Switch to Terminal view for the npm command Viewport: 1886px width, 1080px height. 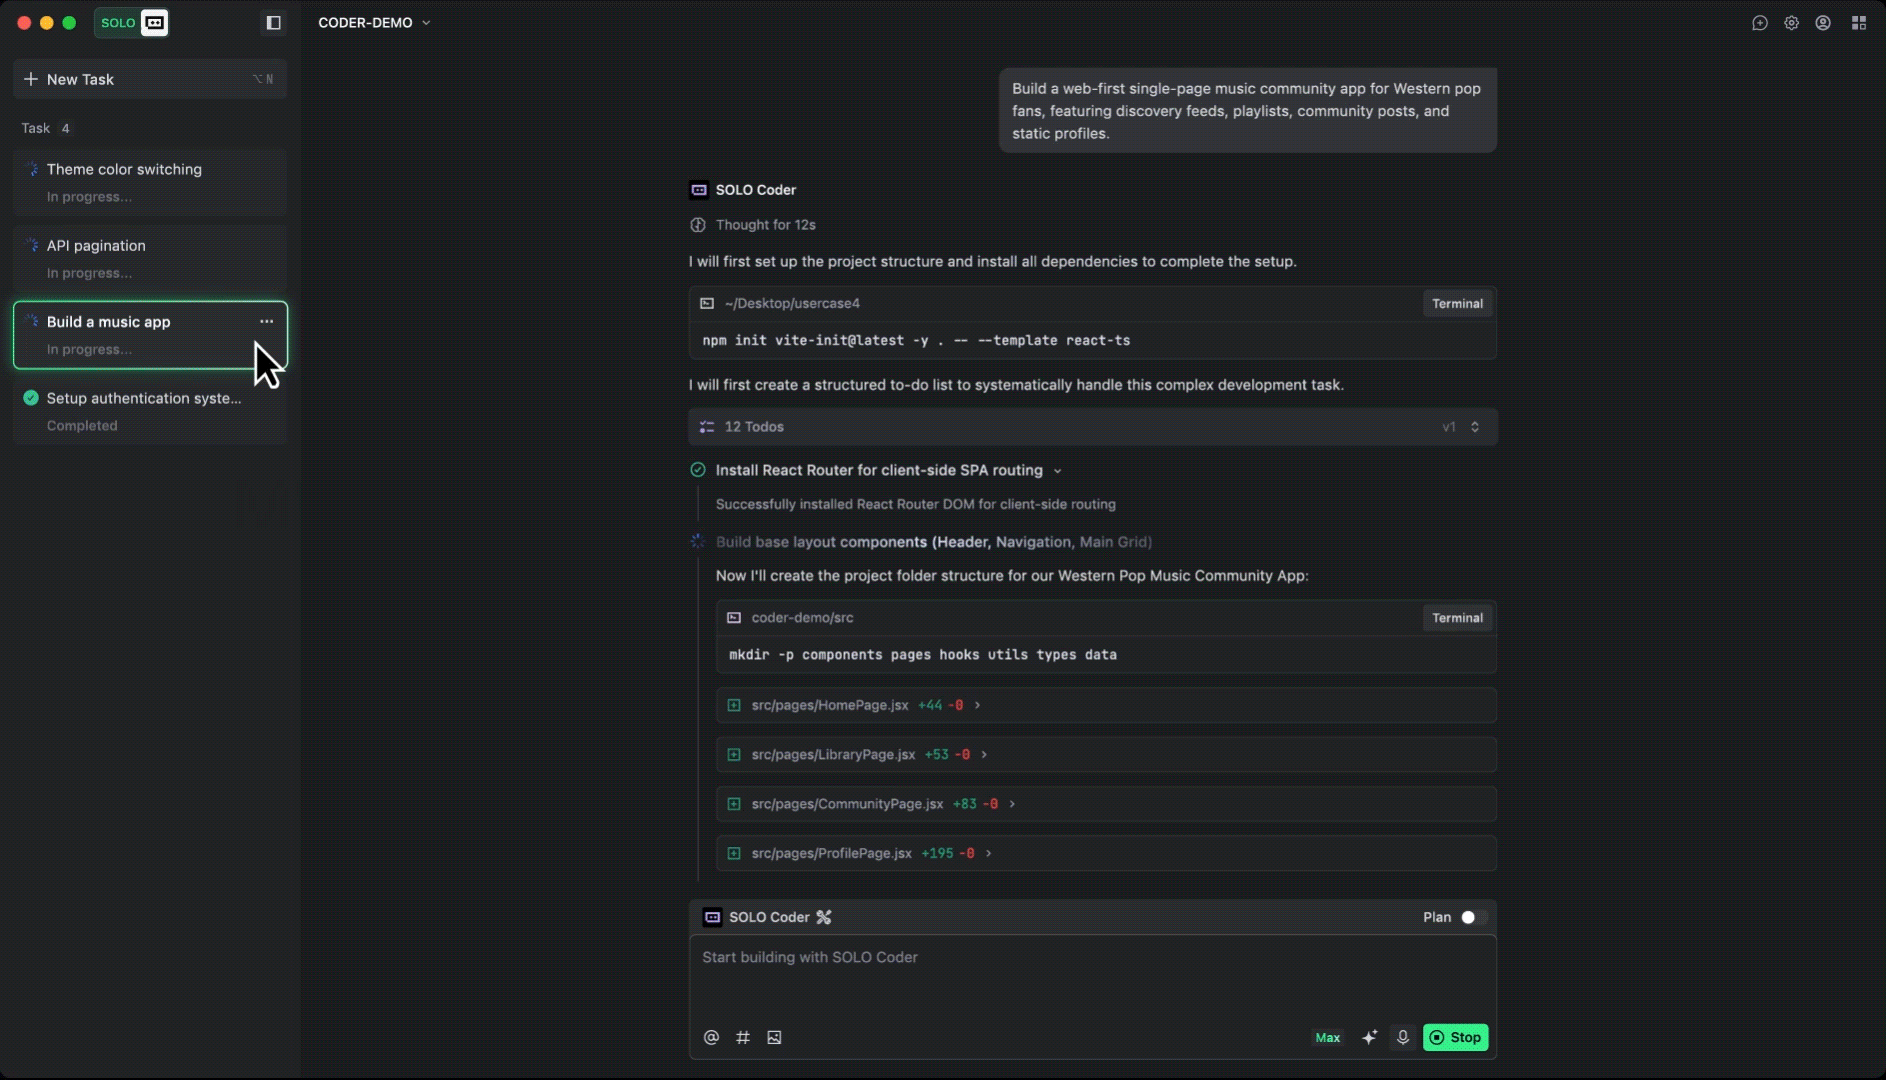1457,303
